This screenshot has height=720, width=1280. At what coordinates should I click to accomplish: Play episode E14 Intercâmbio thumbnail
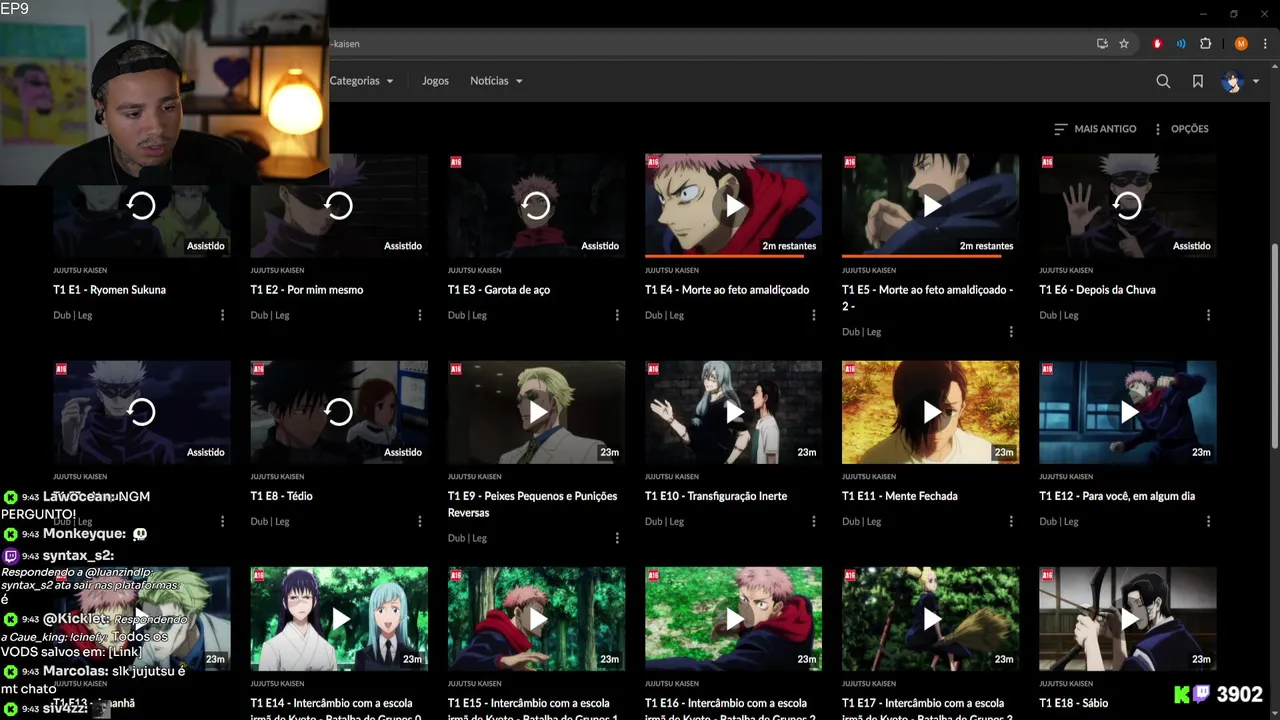pos(339,619)
